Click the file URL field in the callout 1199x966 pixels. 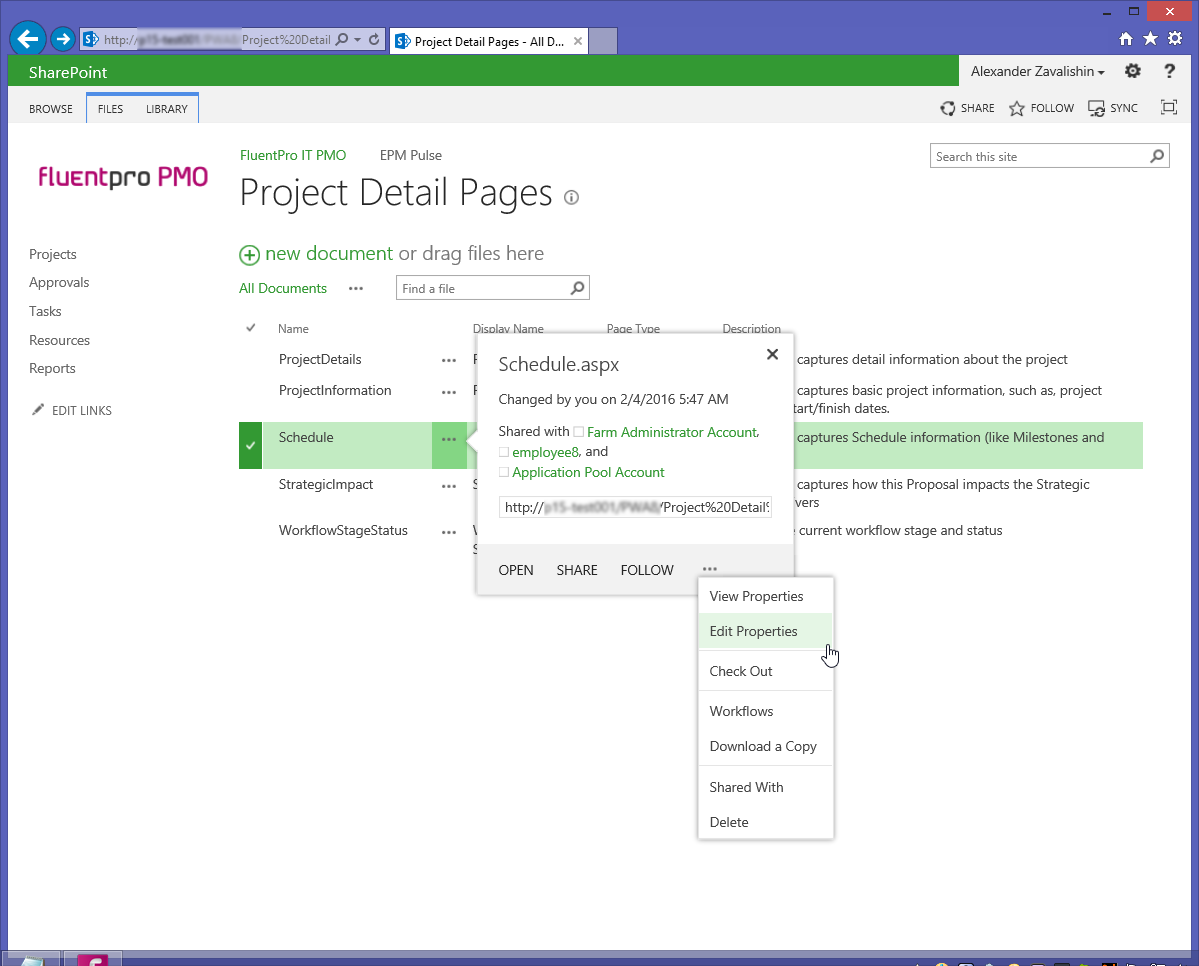click(x=635, y=507)
